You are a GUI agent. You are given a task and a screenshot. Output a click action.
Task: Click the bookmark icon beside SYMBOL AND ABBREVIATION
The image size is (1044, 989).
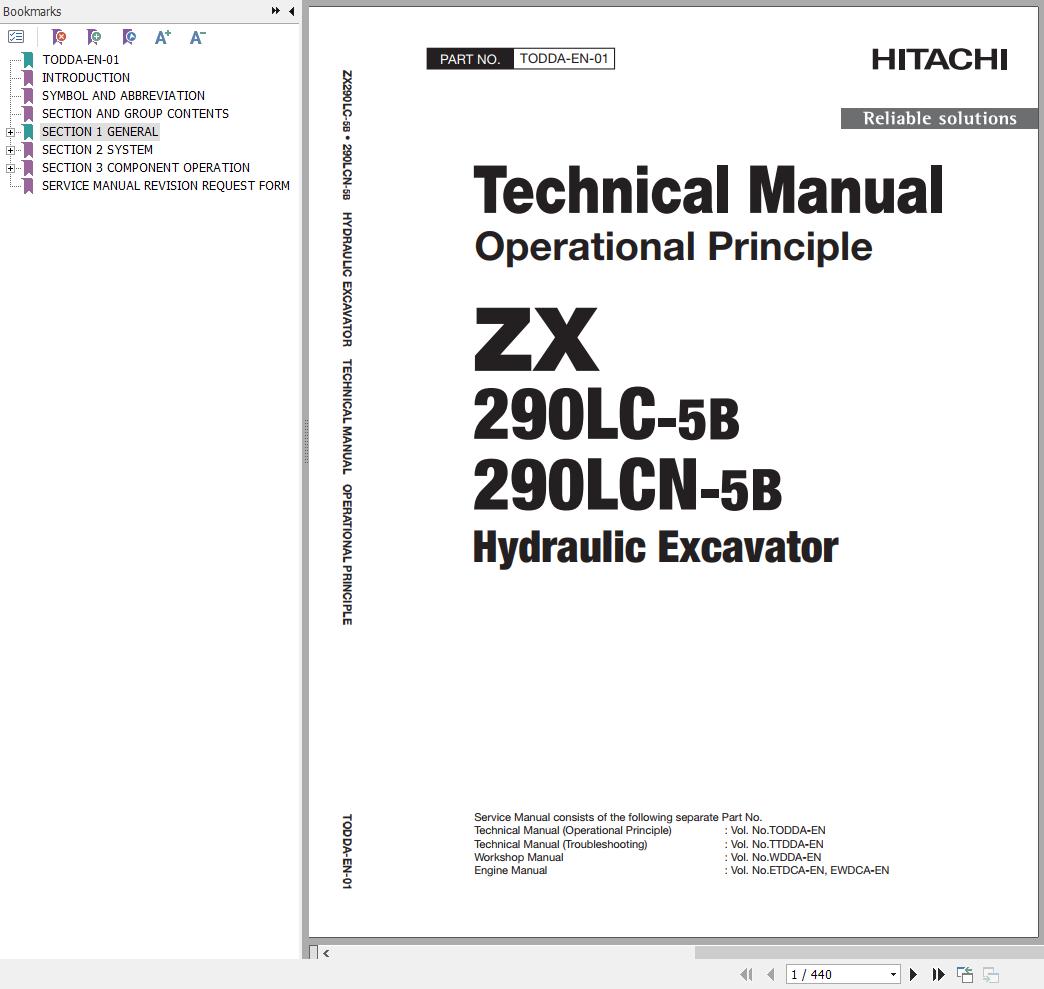tap(28, 96)
